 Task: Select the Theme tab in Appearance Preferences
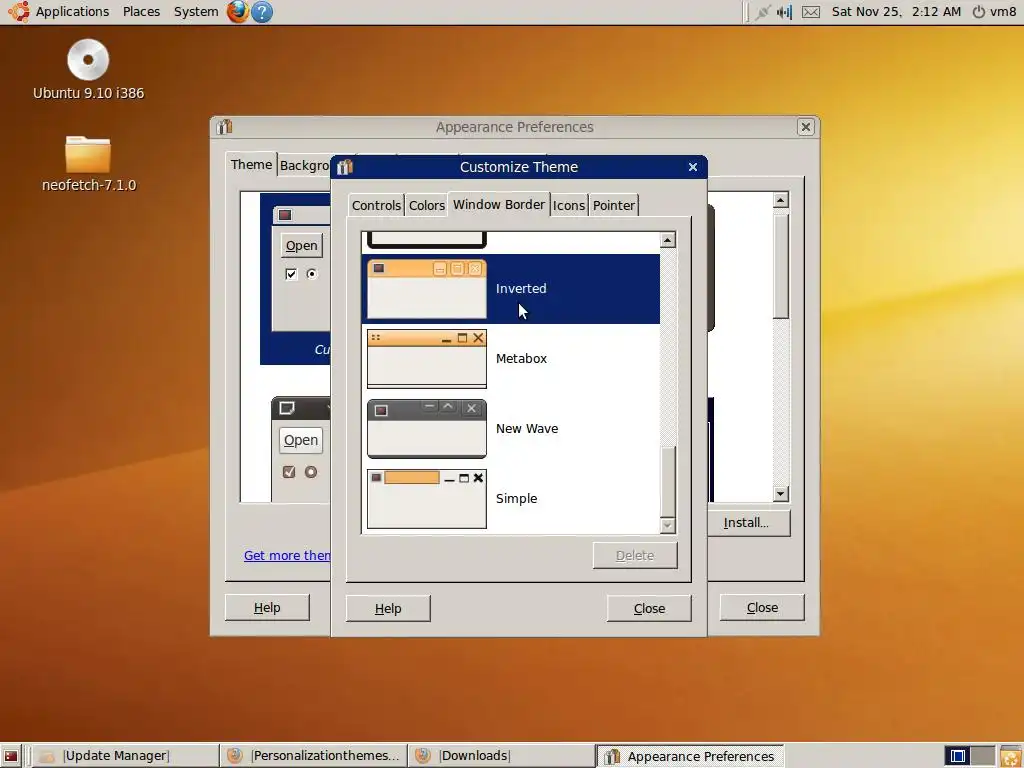(251, 165)
